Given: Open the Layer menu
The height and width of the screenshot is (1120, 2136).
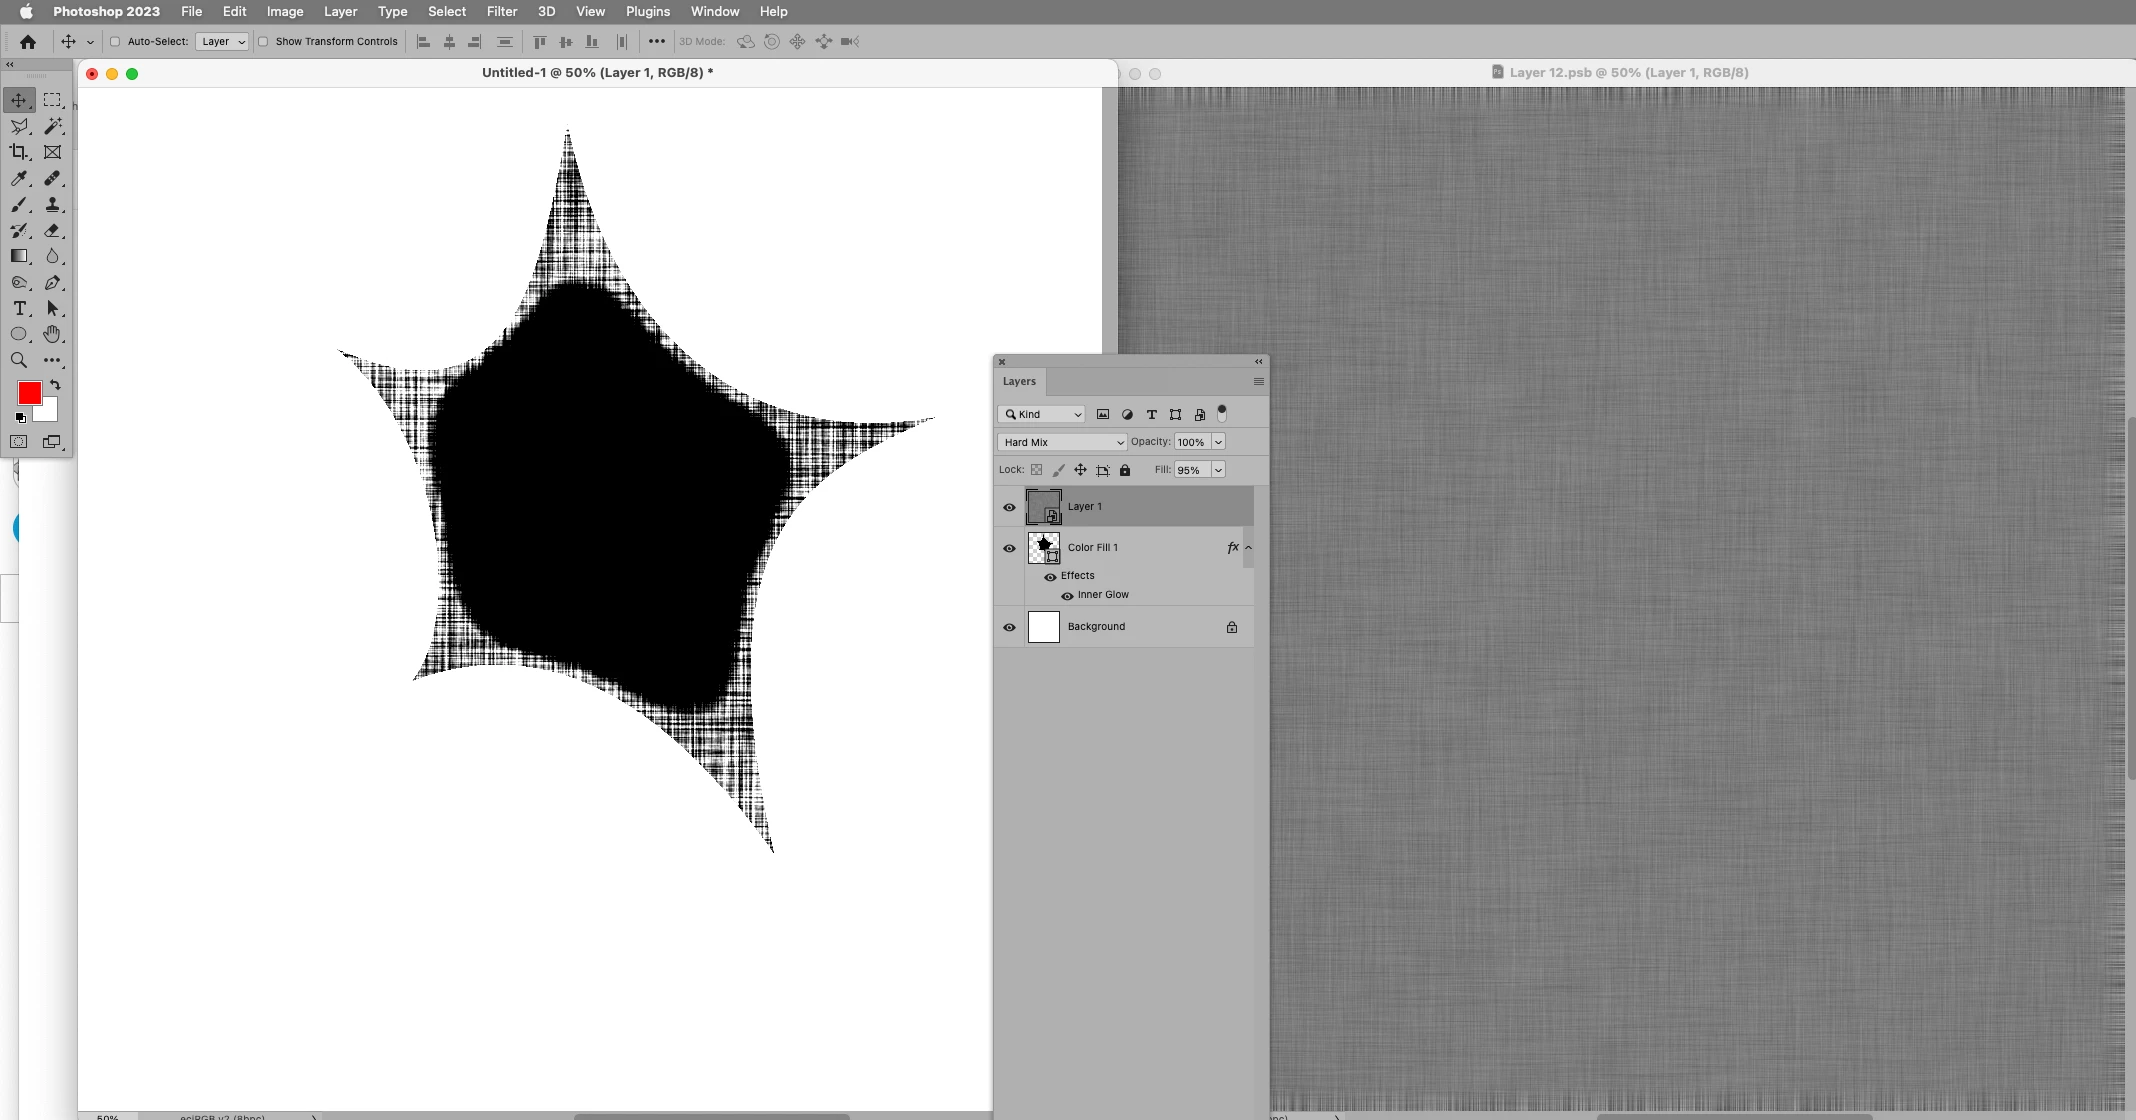Looking at the screenshot, I should 340,11.
